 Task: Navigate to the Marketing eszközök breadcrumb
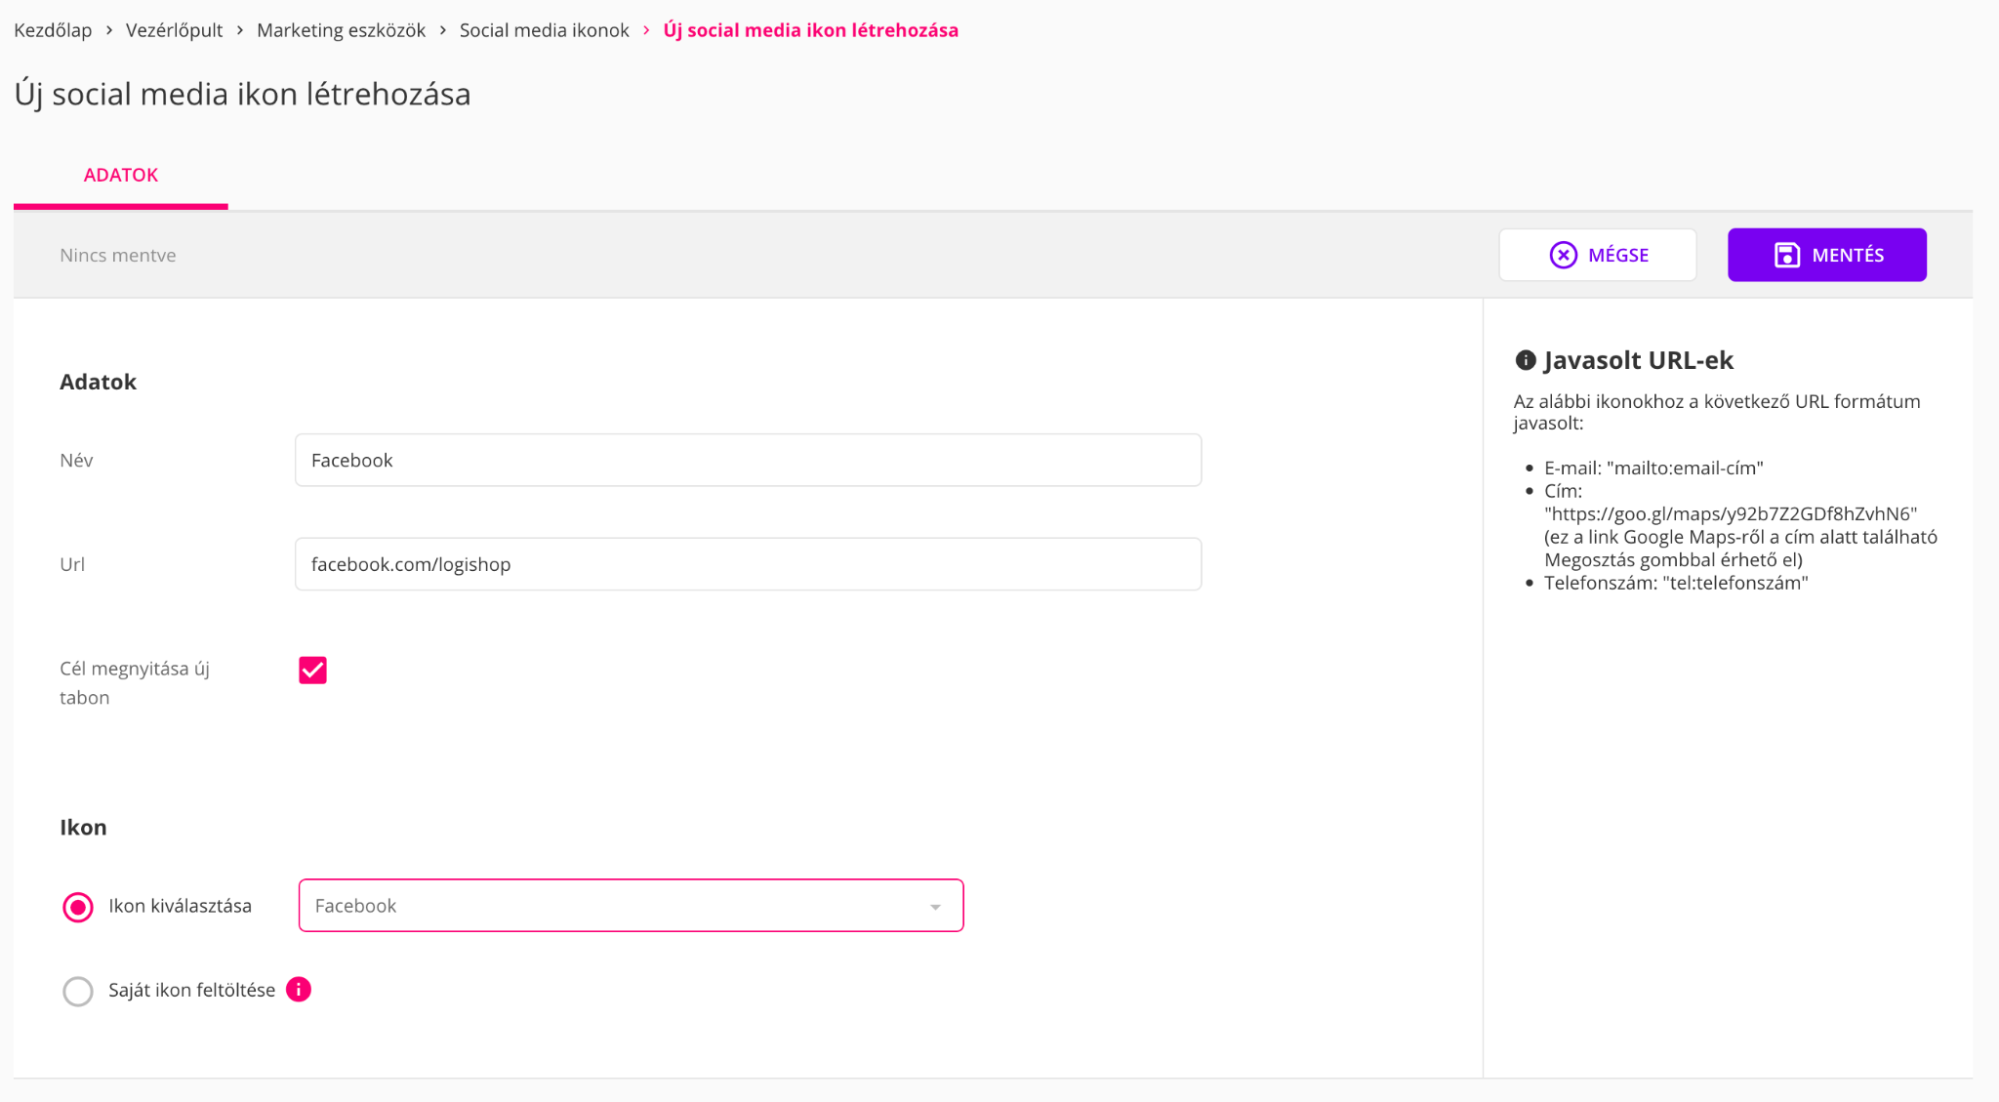coord(341,31)
